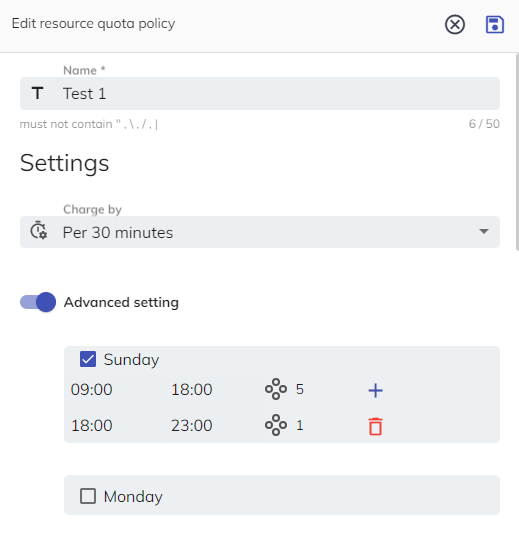The image size is (519, 546).
Task: Add a new Sunday time slot with plus icon
Action: tap(375, 390)
